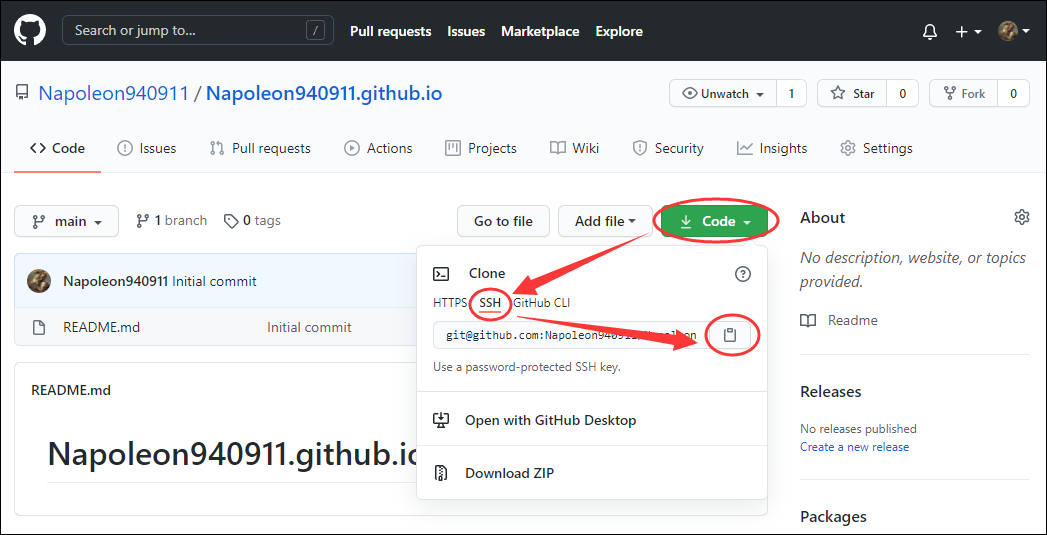Copy the SSH clone URL to clipboard
Viewport: 1047px width, 535px height.
pos(730,335)
